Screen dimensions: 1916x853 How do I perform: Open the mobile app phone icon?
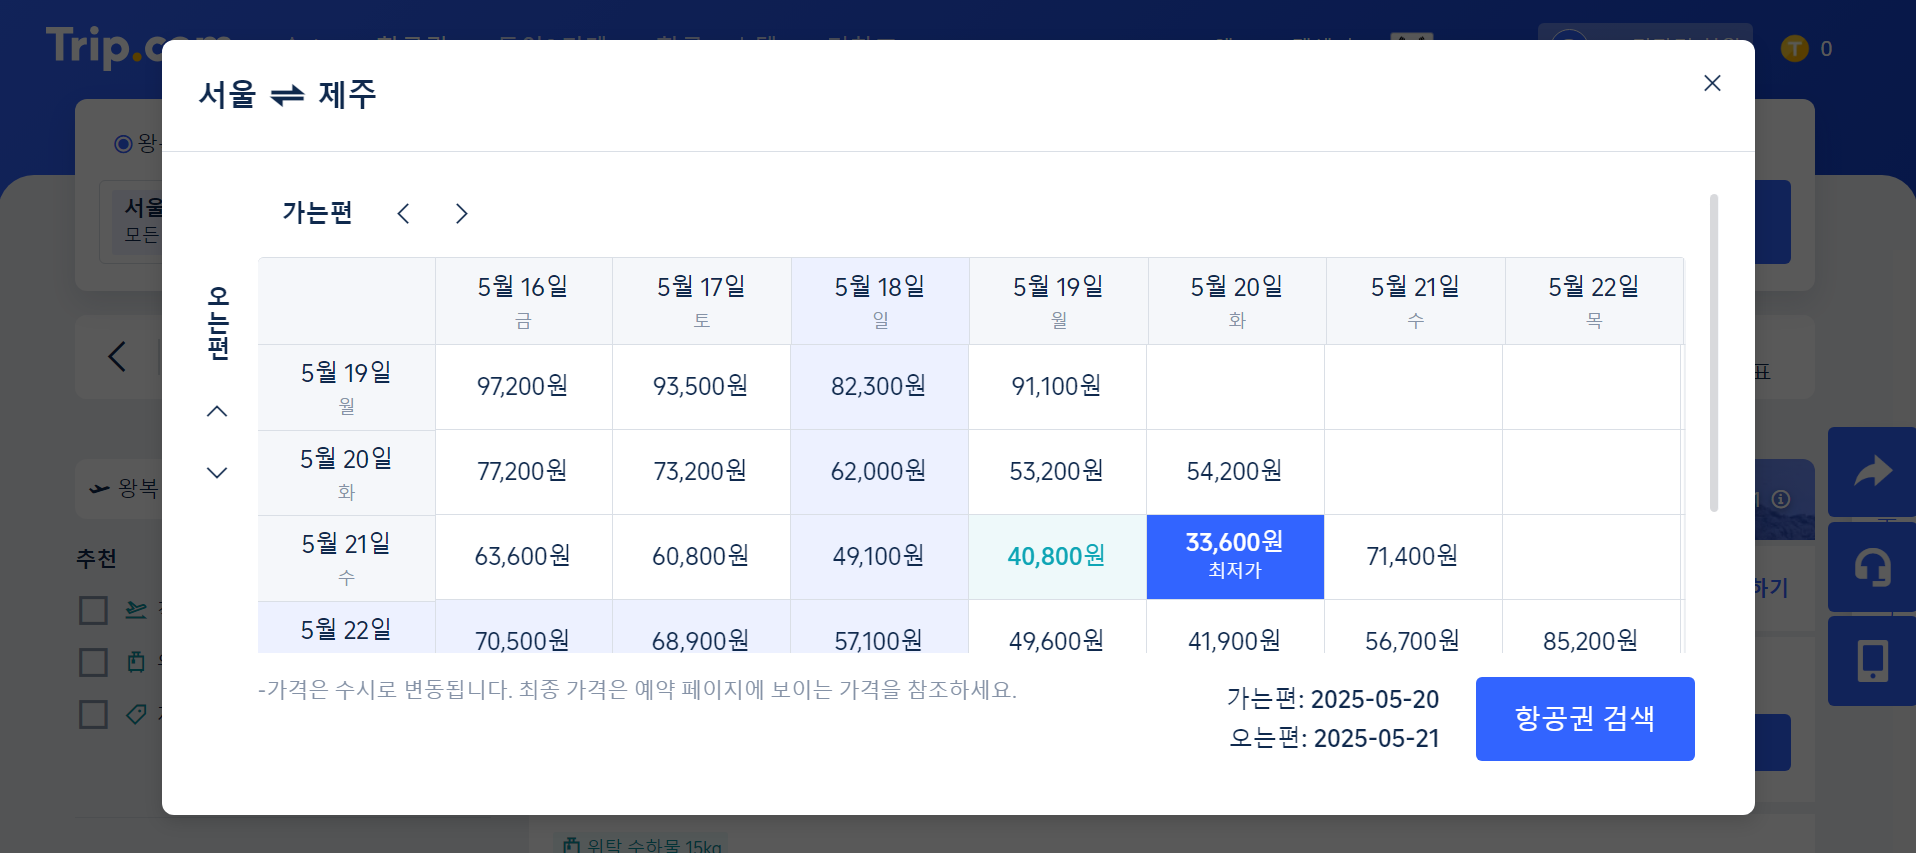click(1873, 661)
